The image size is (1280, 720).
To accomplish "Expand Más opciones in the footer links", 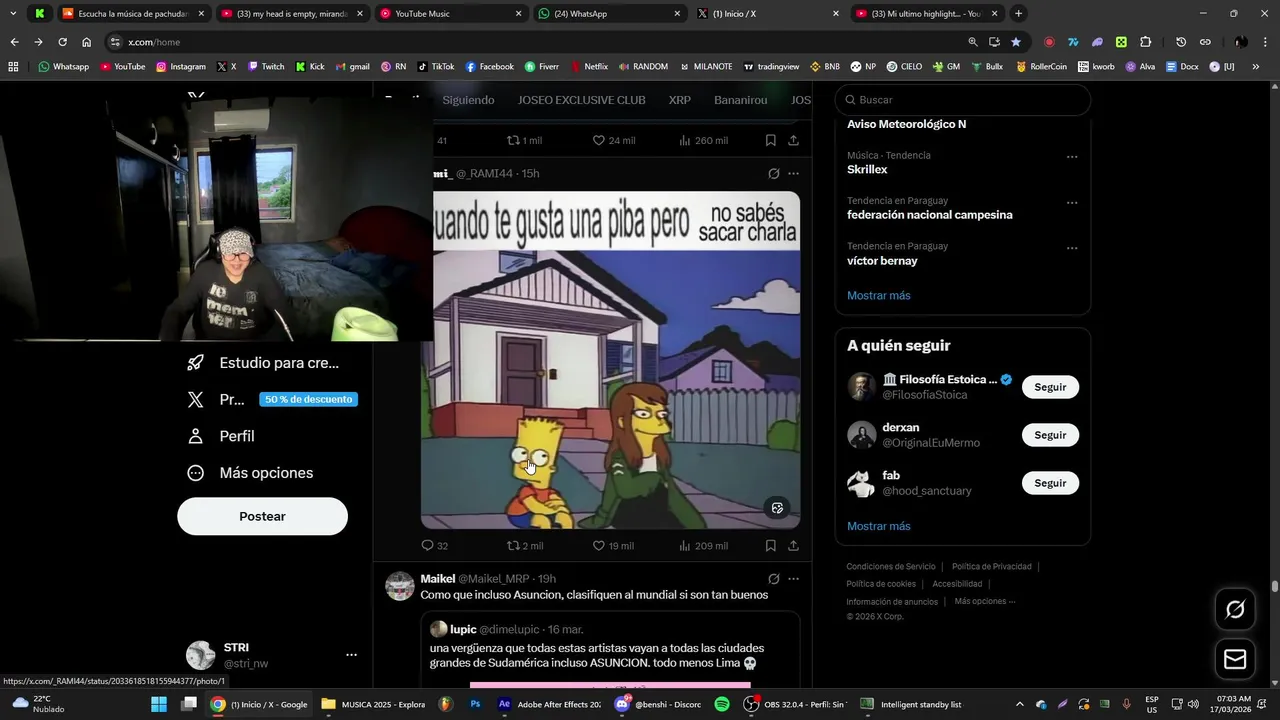I will (x=984, y=601).
